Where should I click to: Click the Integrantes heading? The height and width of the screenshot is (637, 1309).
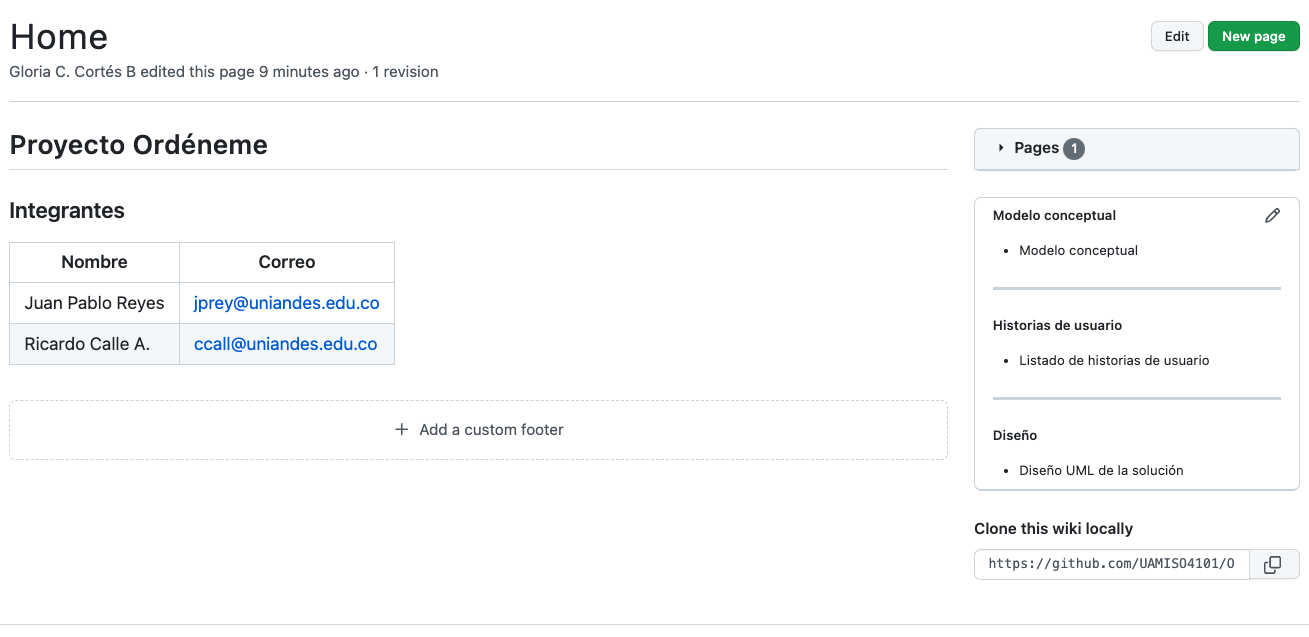[67, 211]
